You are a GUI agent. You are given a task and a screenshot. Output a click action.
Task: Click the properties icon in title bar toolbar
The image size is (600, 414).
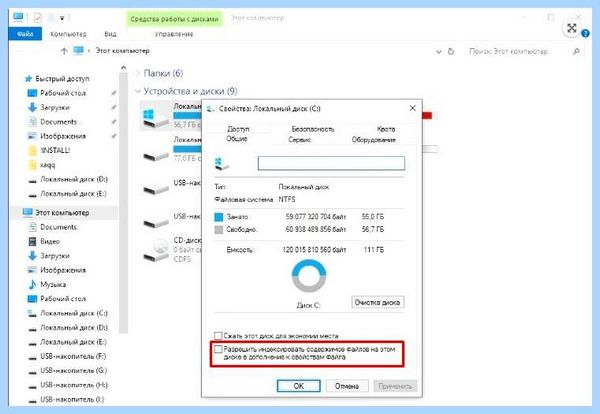(x=38, y=18)
